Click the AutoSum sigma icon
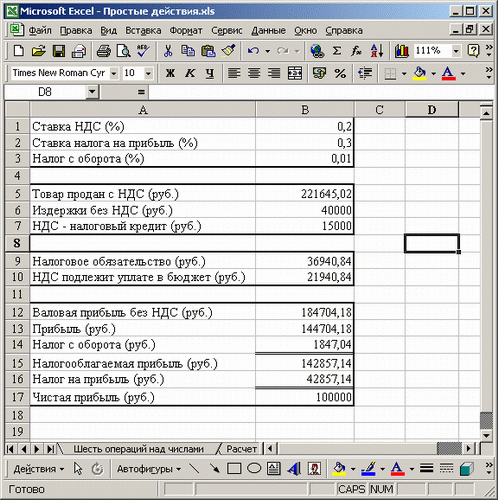The width and height of the screenshot is (498, 500). (x=337, y=51)
